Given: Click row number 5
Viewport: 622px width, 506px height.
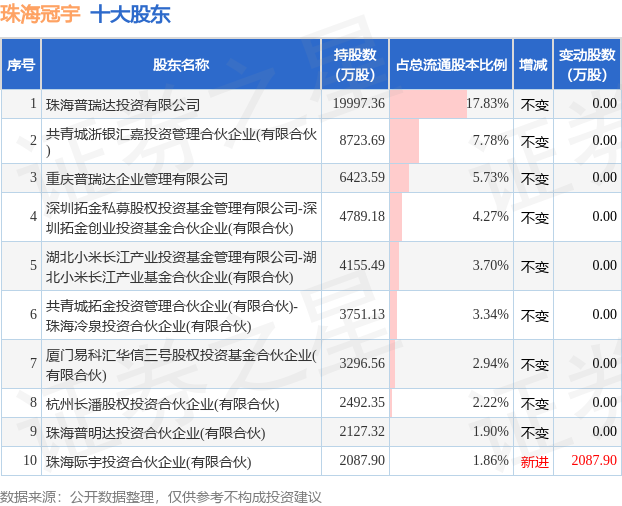Looking at the screenshot, I should click(33, 265).
